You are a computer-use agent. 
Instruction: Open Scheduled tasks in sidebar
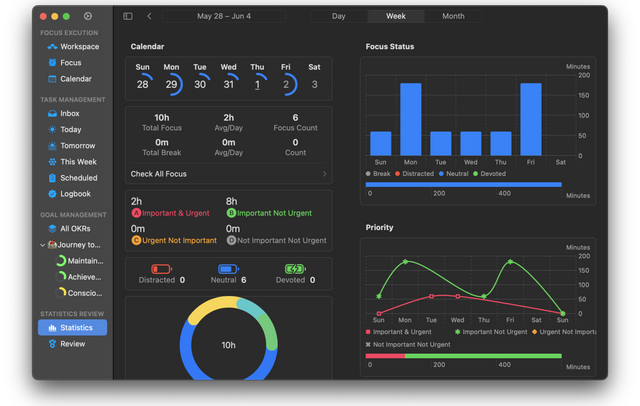[x=78, y=178]
